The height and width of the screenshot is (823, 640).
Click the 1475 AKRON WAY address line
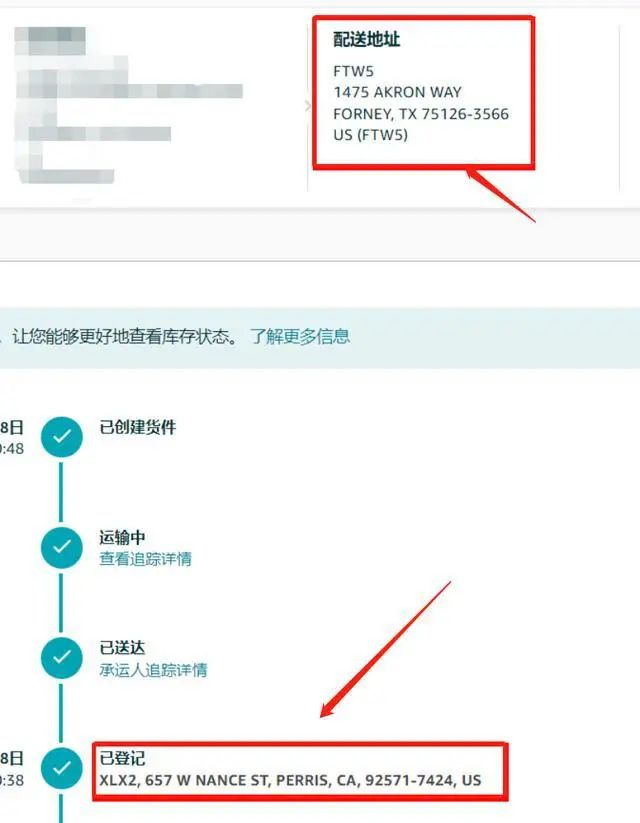tap(397, 92)
